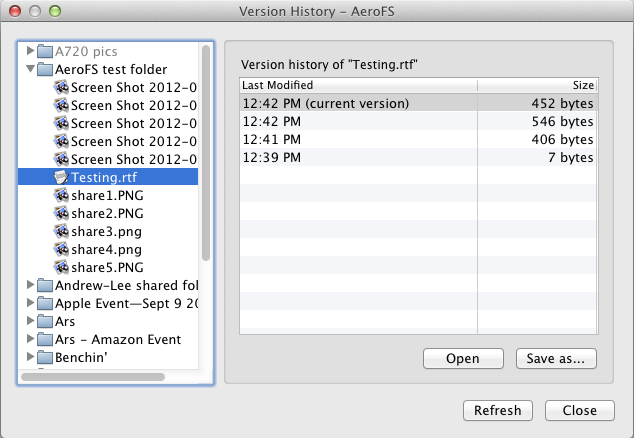Click the Ars folder icon
Image resolution: width=634 pixels, height=438 pixels.
point(45,321)
